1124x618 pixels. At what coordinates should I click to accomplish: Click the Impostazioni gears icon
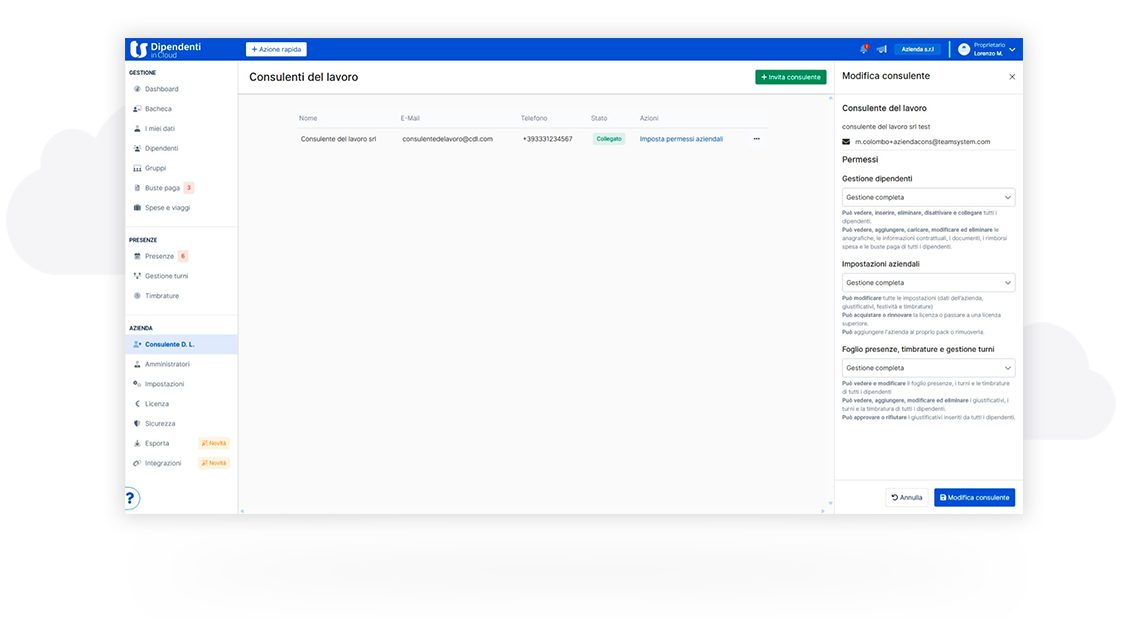pyautogui.click(x=137, y=384)
